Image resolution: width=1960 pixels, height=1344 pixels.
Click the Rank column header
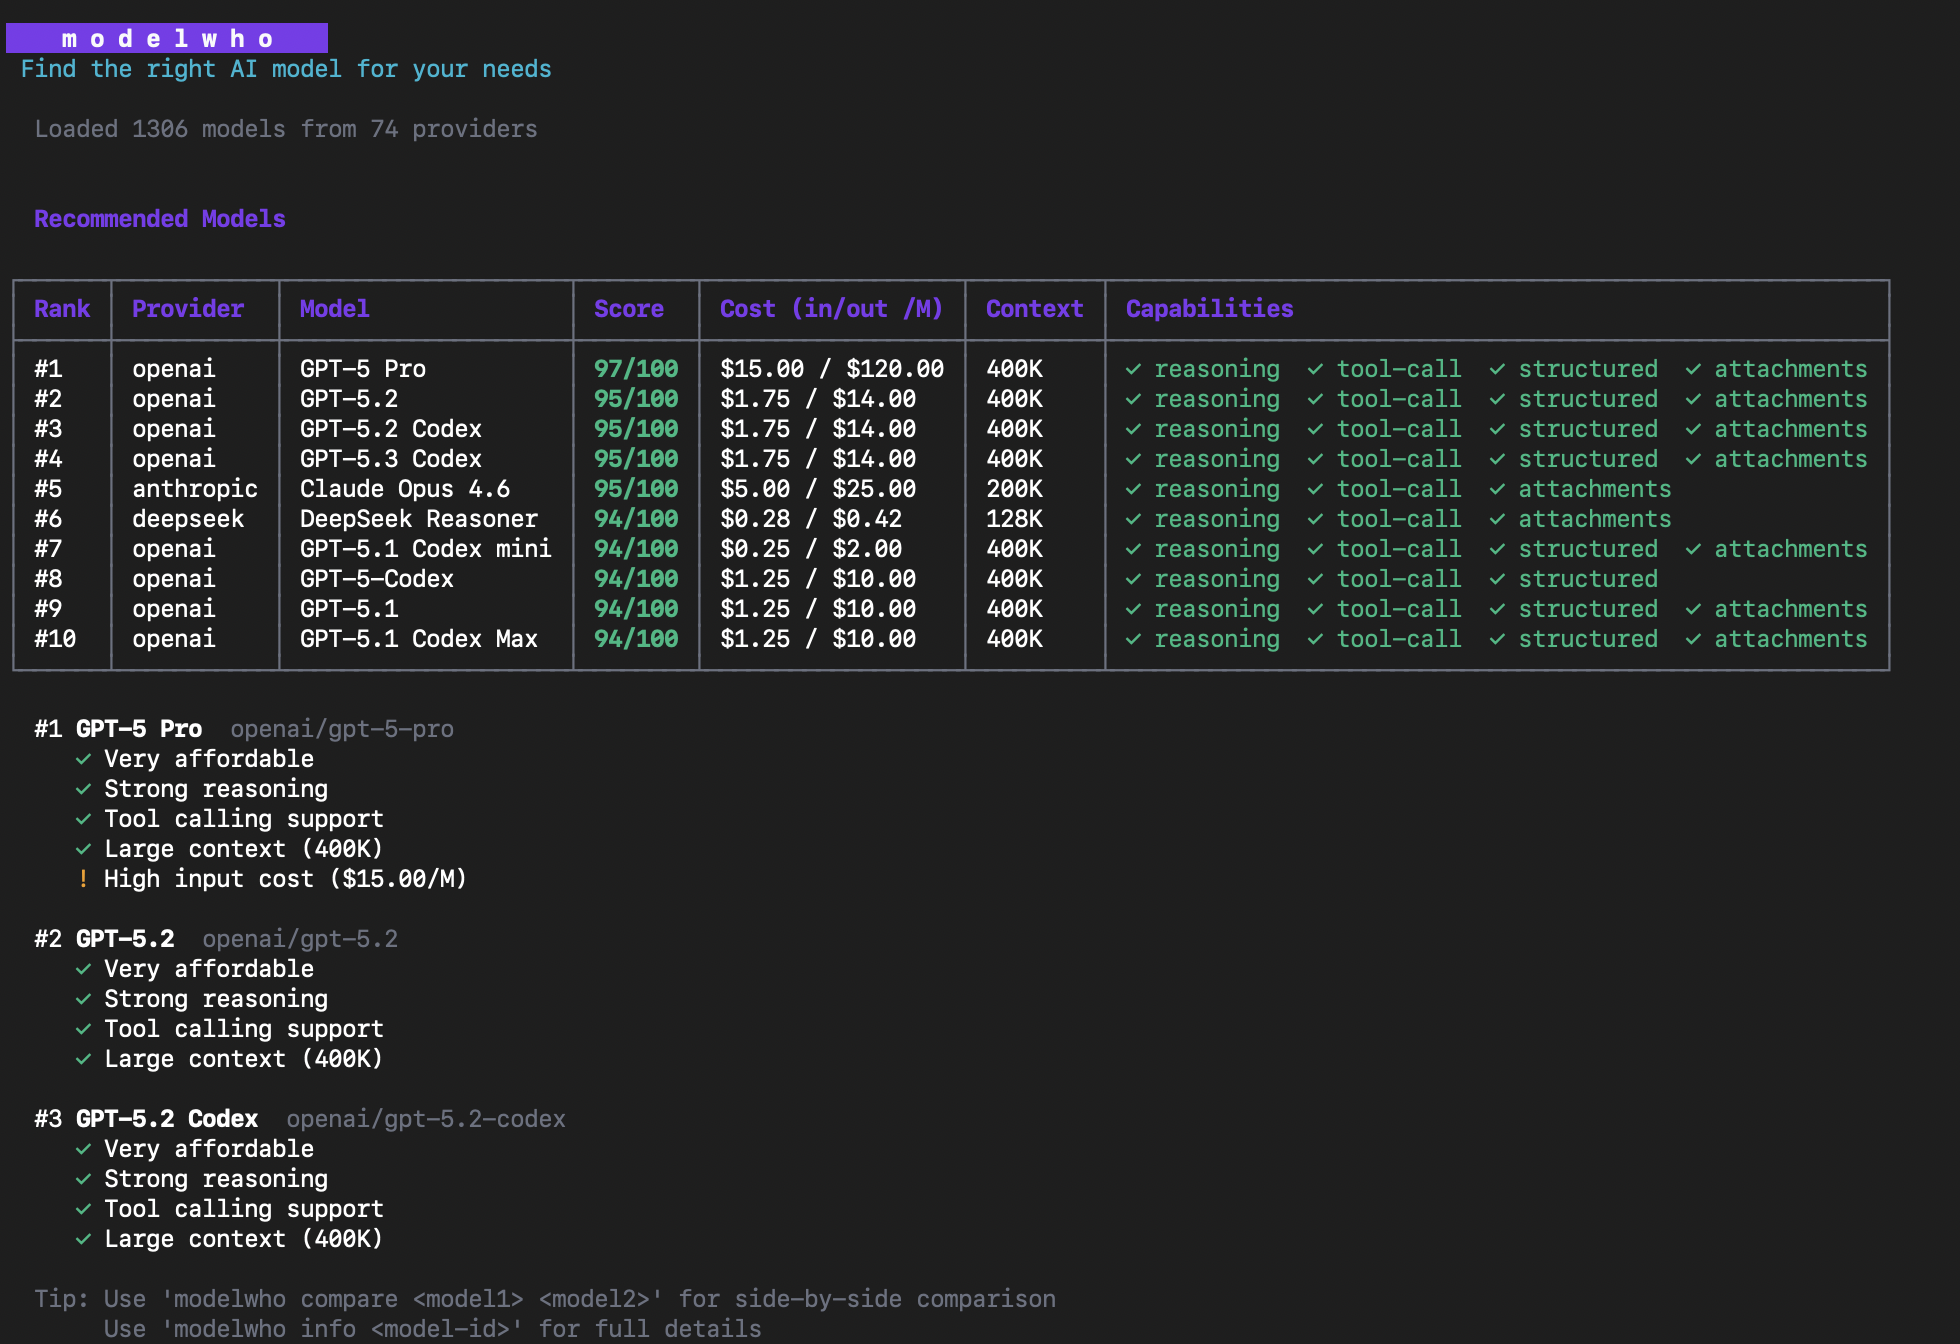[x=62, y=309]
